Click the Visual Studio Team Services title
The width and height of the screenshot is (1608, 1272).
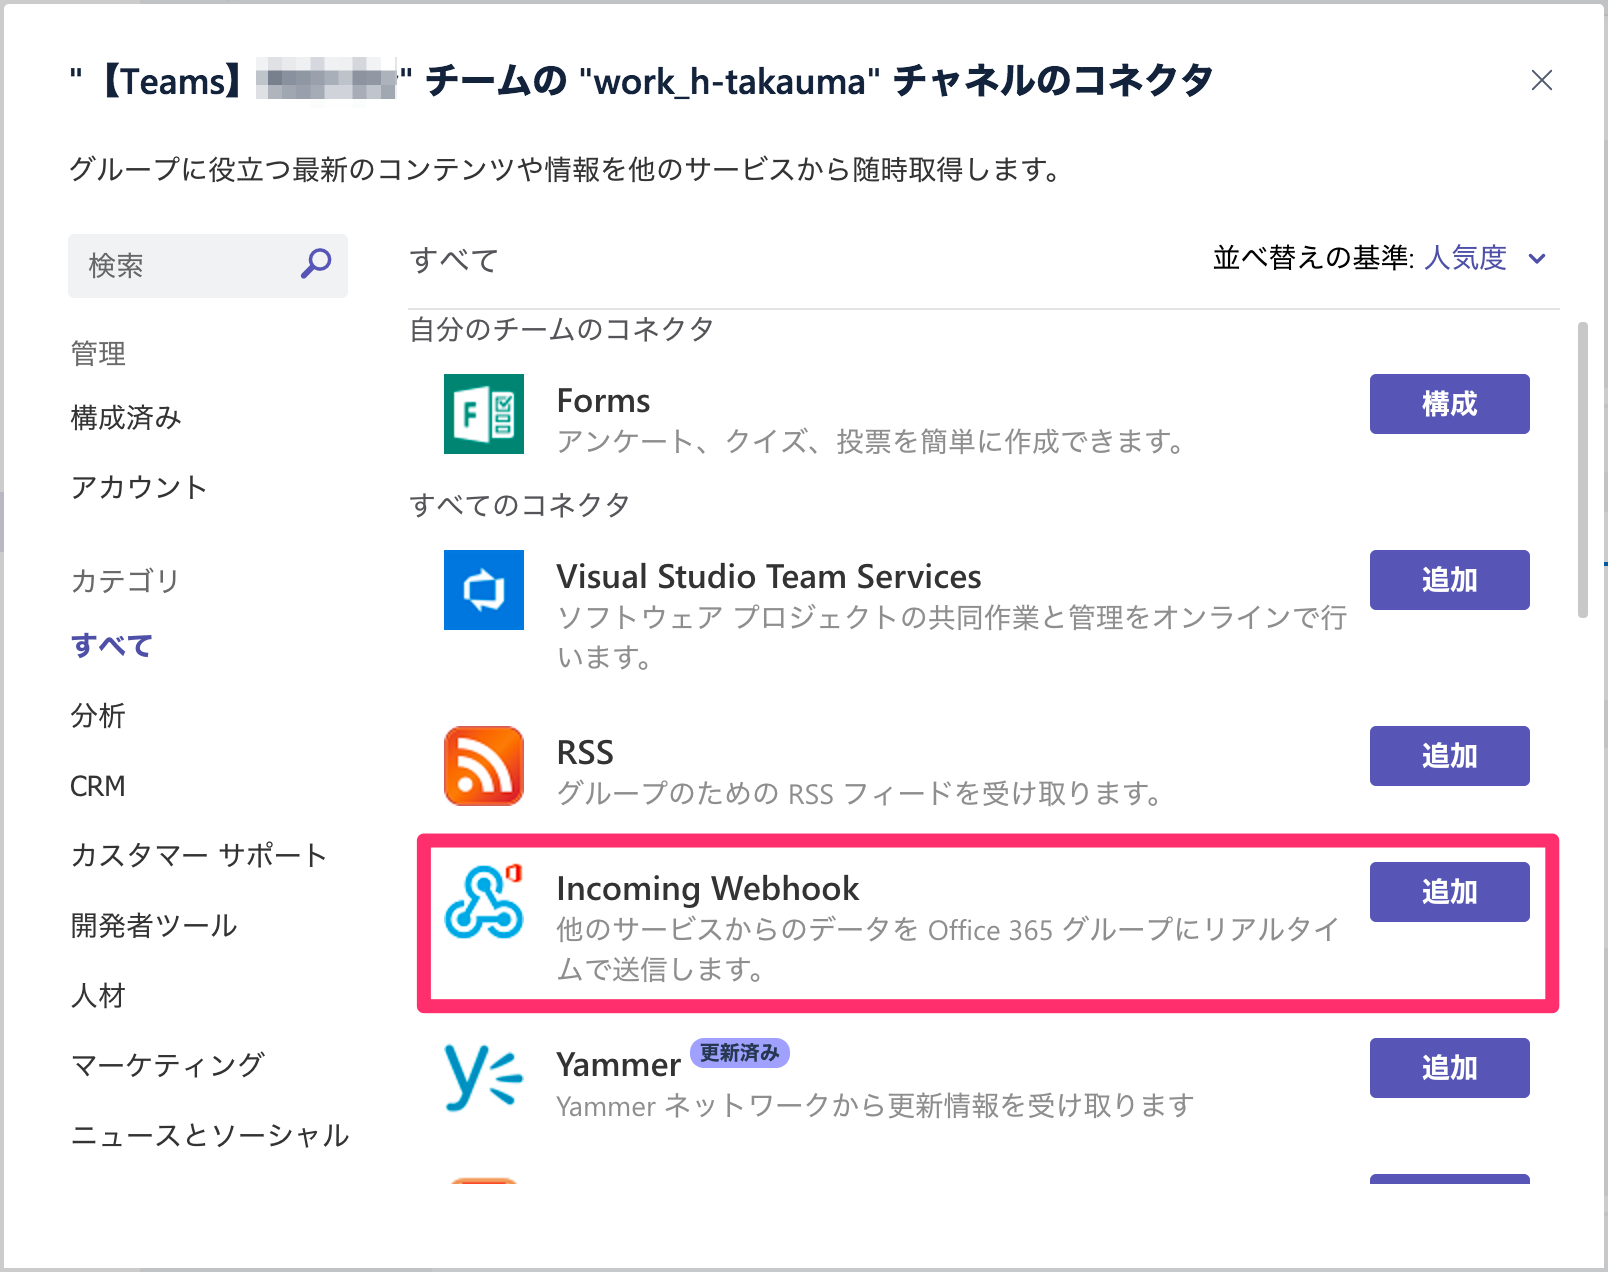click(769, 577)
